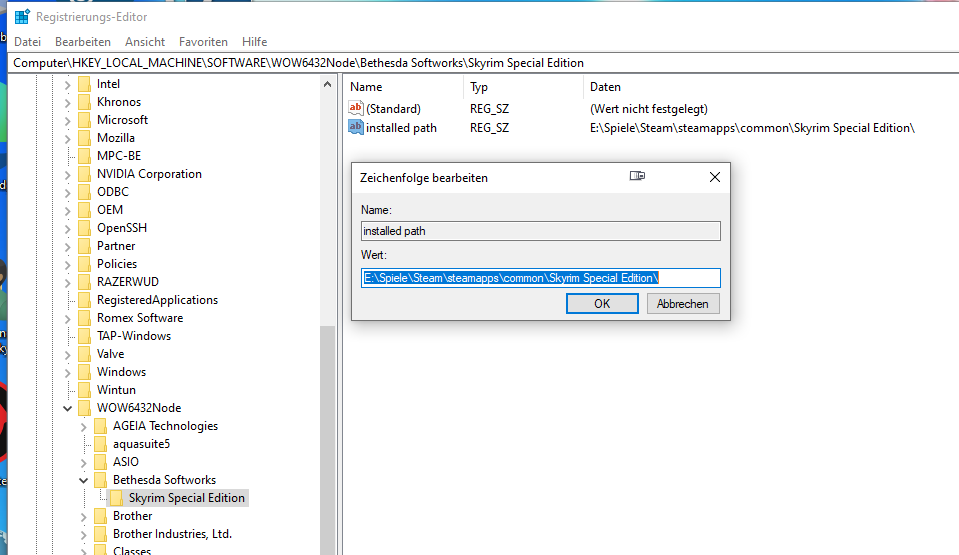Expand the Microsoft registry key
The height and width of the screenshot is (555, 959).
tap(68, 120)
